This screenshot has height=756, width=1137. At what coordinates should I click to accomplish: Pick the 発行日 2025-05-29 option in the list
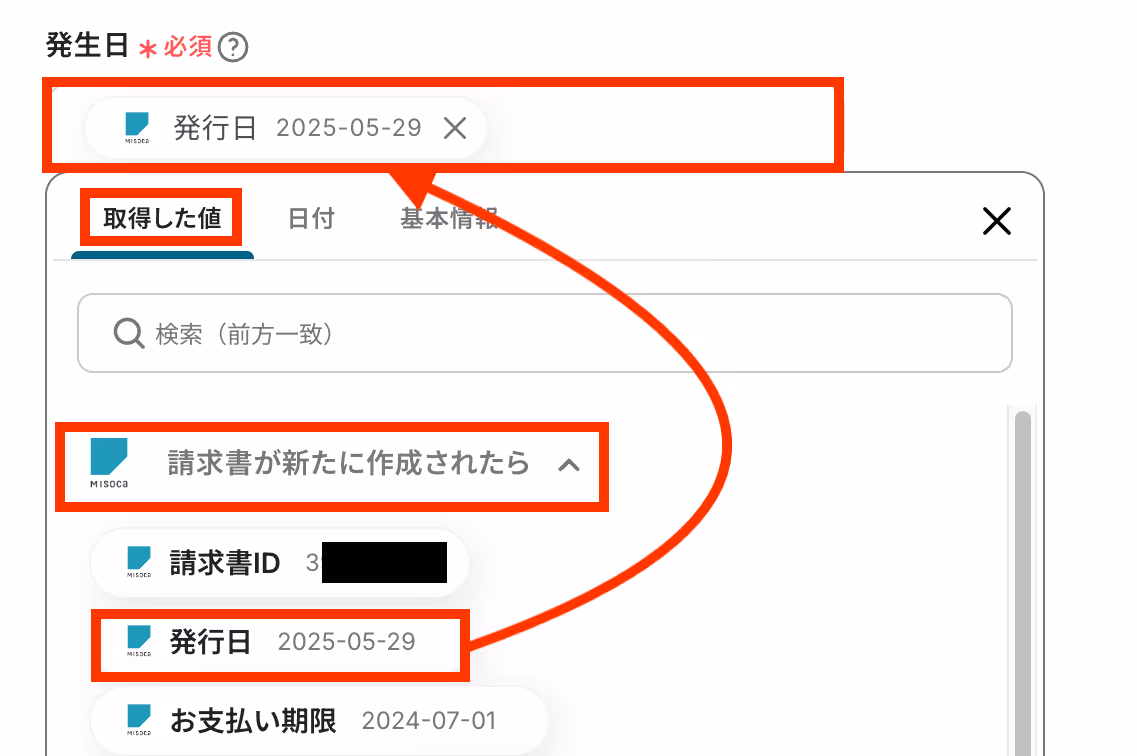[279, 641]
